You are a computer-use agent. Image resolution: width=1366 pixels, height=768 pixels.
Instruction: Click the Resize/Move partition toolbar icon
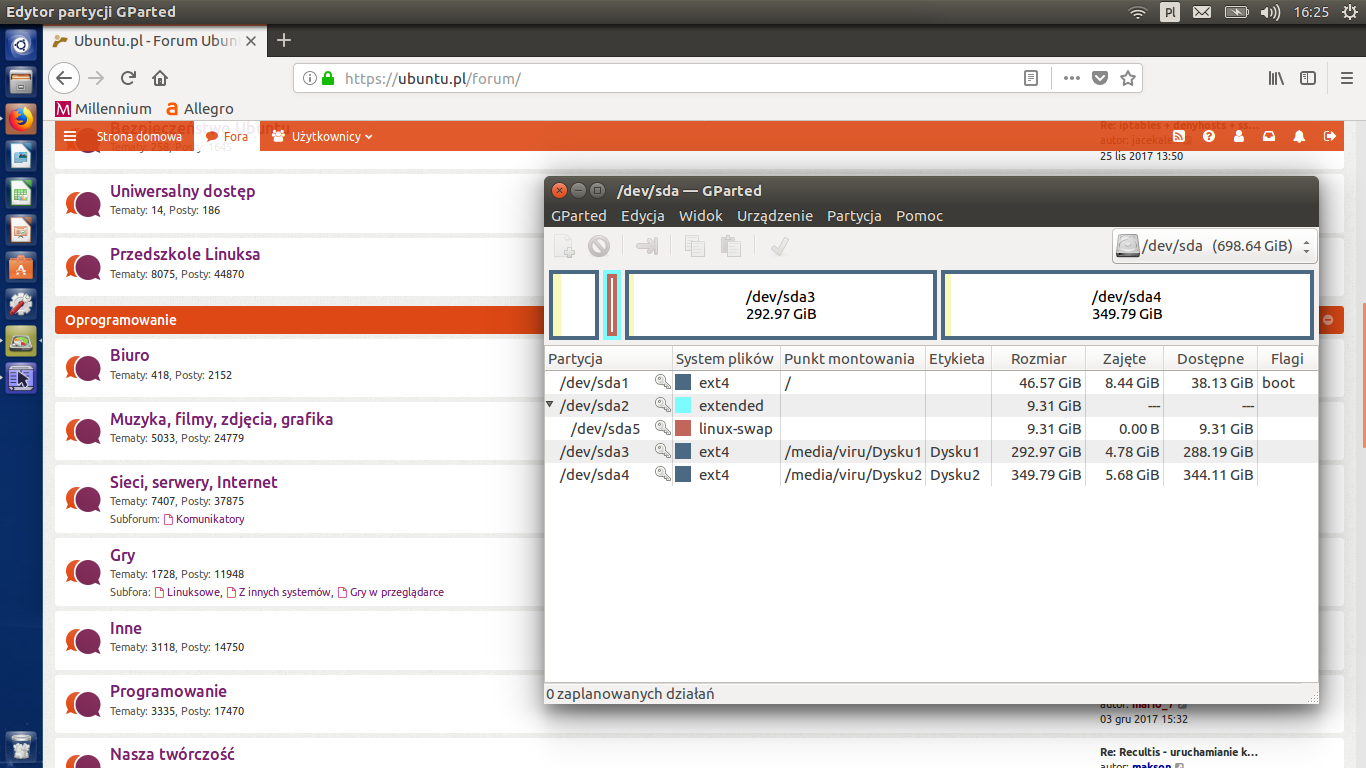click(x=647, y=246)
